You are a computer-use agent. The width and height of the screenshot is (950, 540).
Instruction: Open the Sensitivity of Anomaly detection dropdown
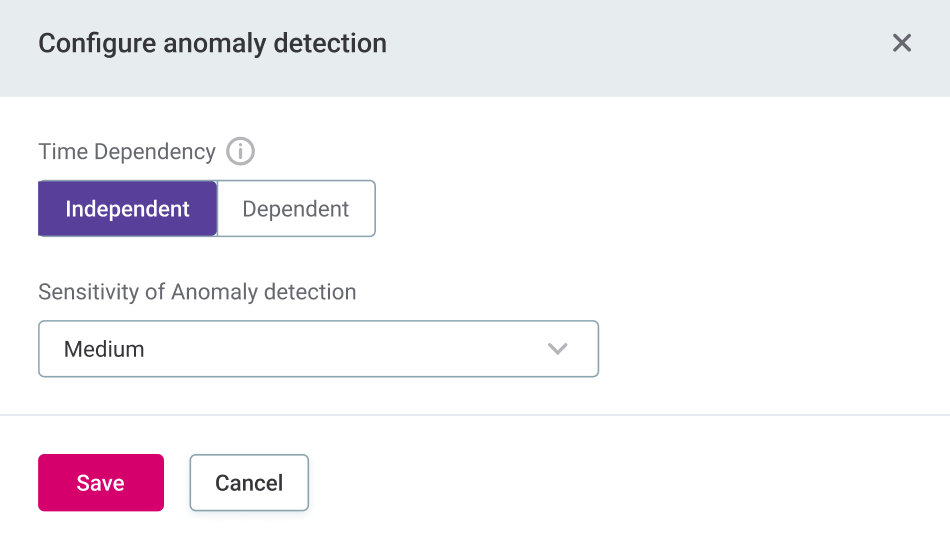[318, 349]
